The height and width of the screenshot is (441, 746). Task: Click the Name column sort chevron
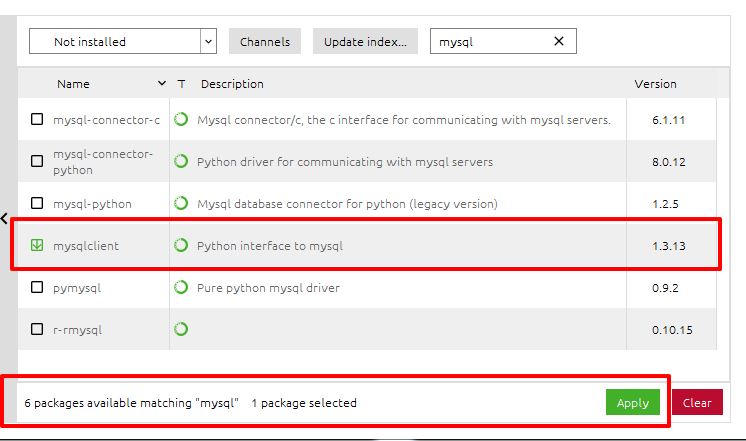162,83
